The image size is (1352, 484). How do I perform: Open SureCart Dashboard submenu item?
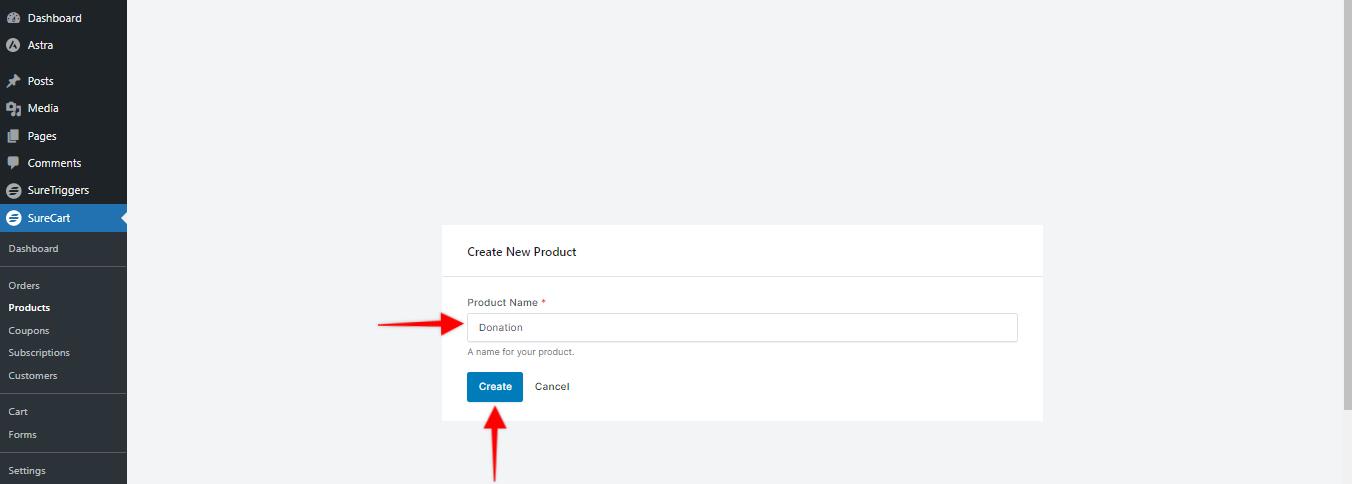(x=34, y=248)
